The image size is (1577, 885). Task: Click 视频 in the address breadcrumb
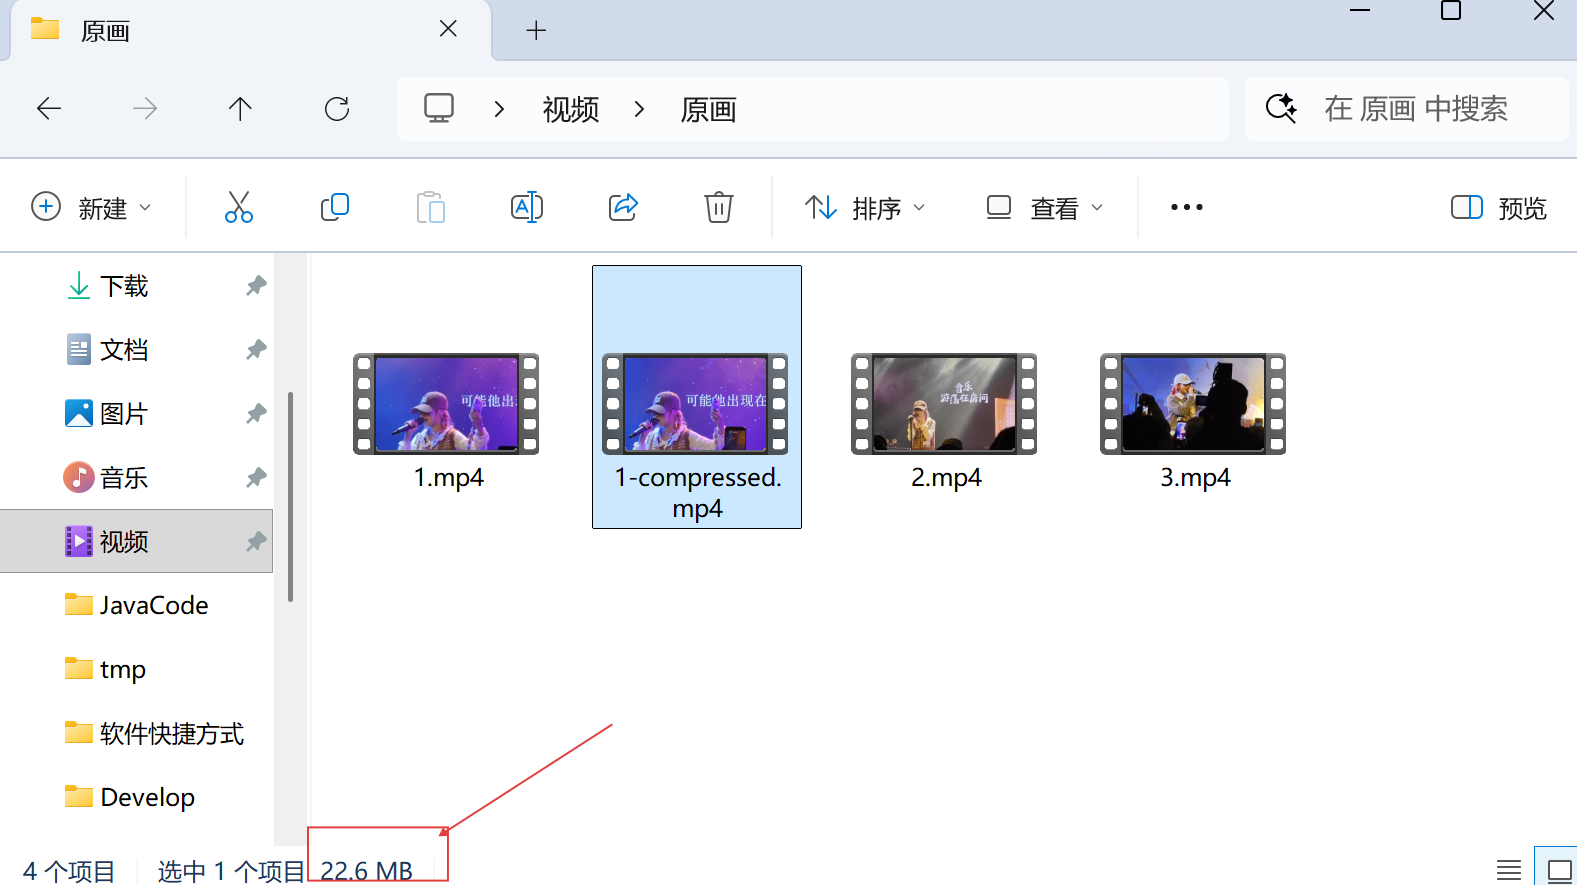(570, 109)
